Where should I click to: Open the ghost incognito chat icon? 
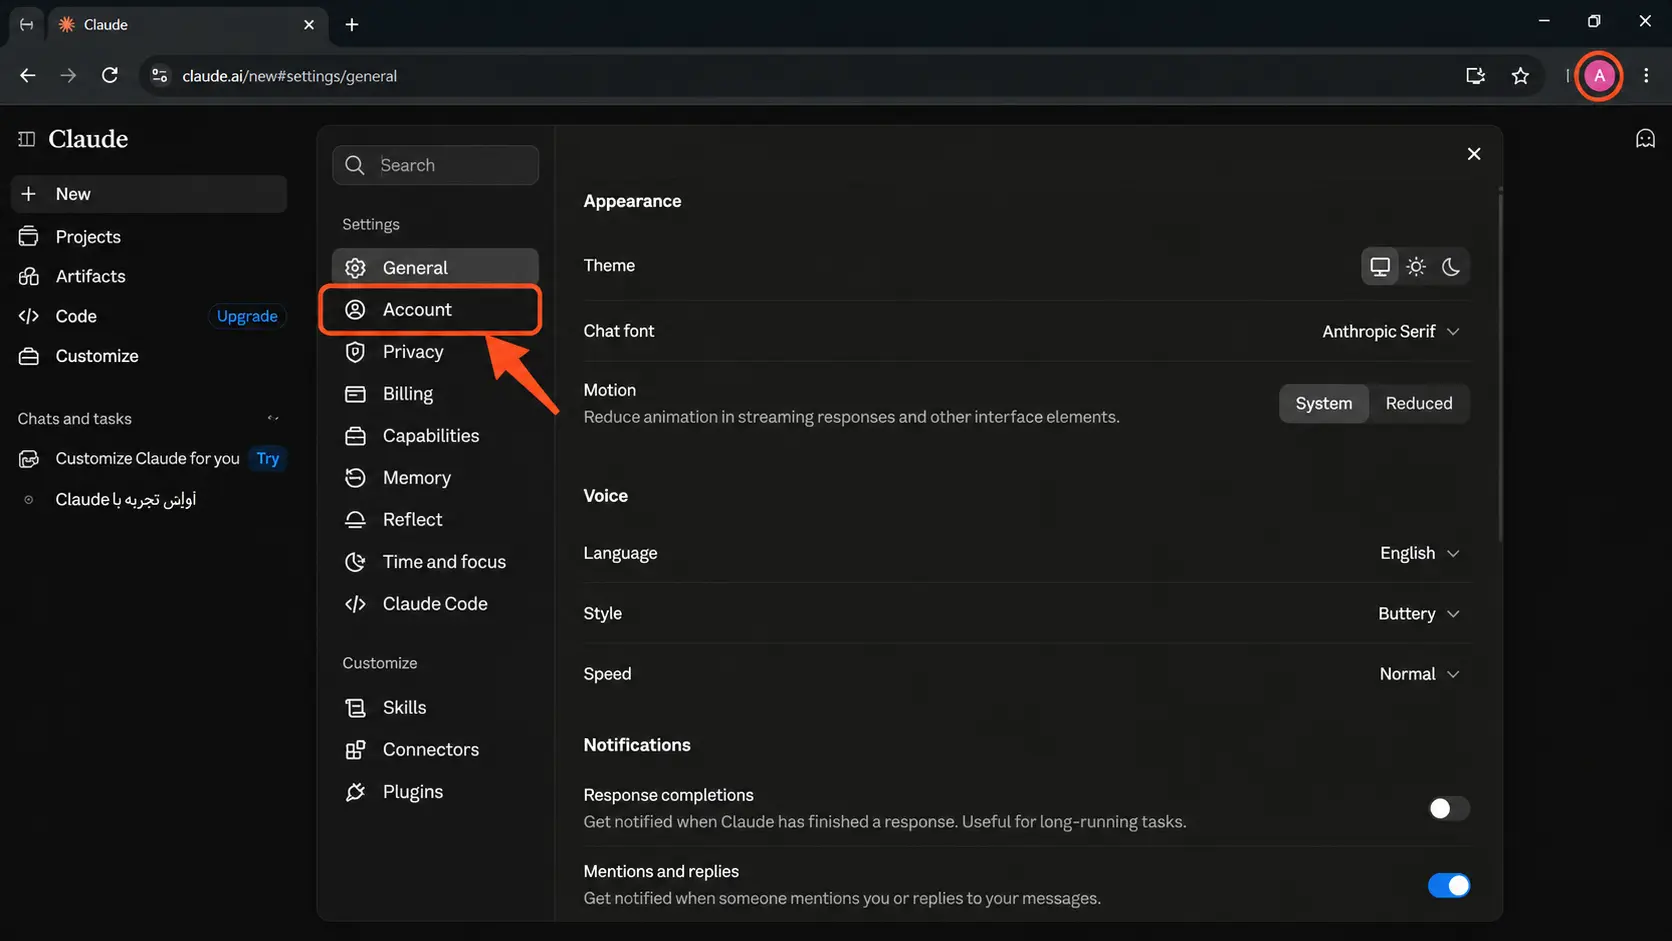point(1645,139)
